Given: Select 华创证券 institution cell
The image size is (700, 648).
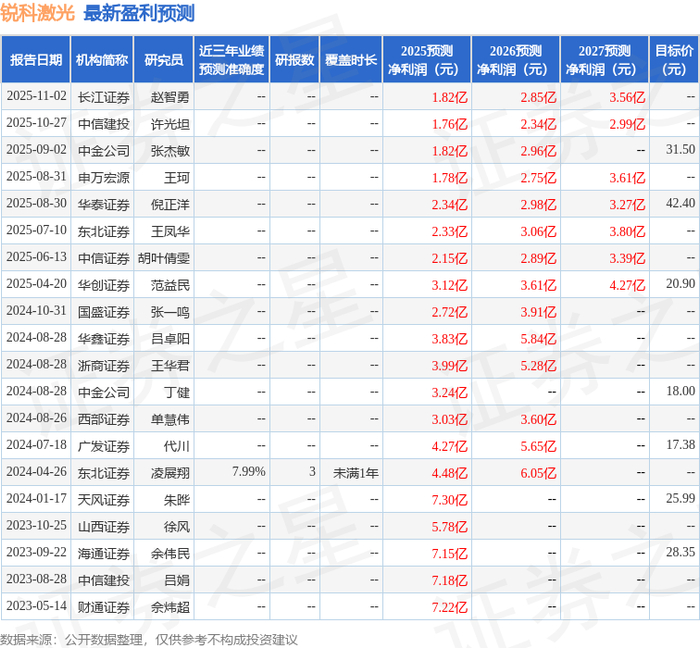Looking at the screenshot, I should [104, 285].
